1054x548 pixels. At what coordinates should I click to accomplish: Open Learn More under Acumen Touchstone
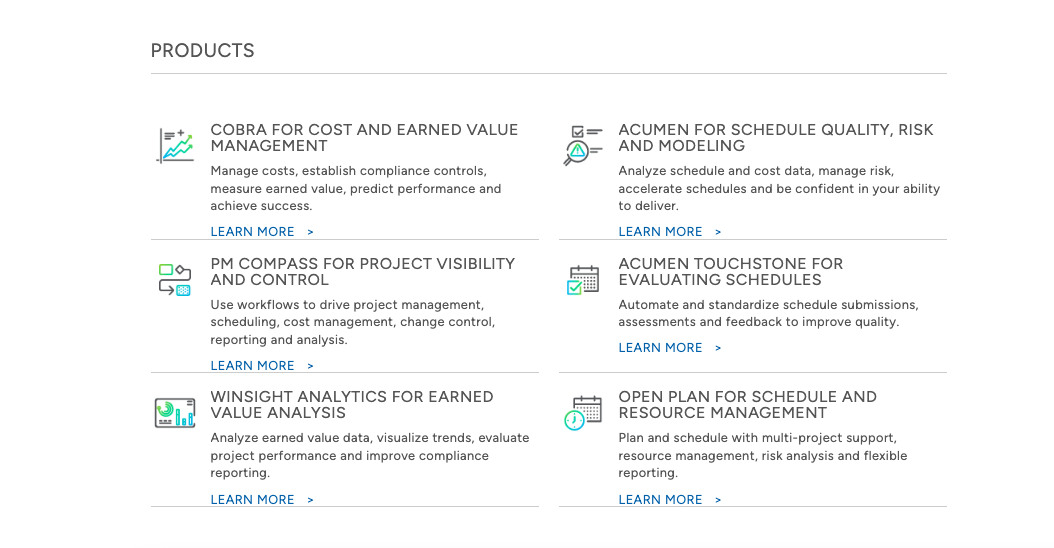pos(670,348)
